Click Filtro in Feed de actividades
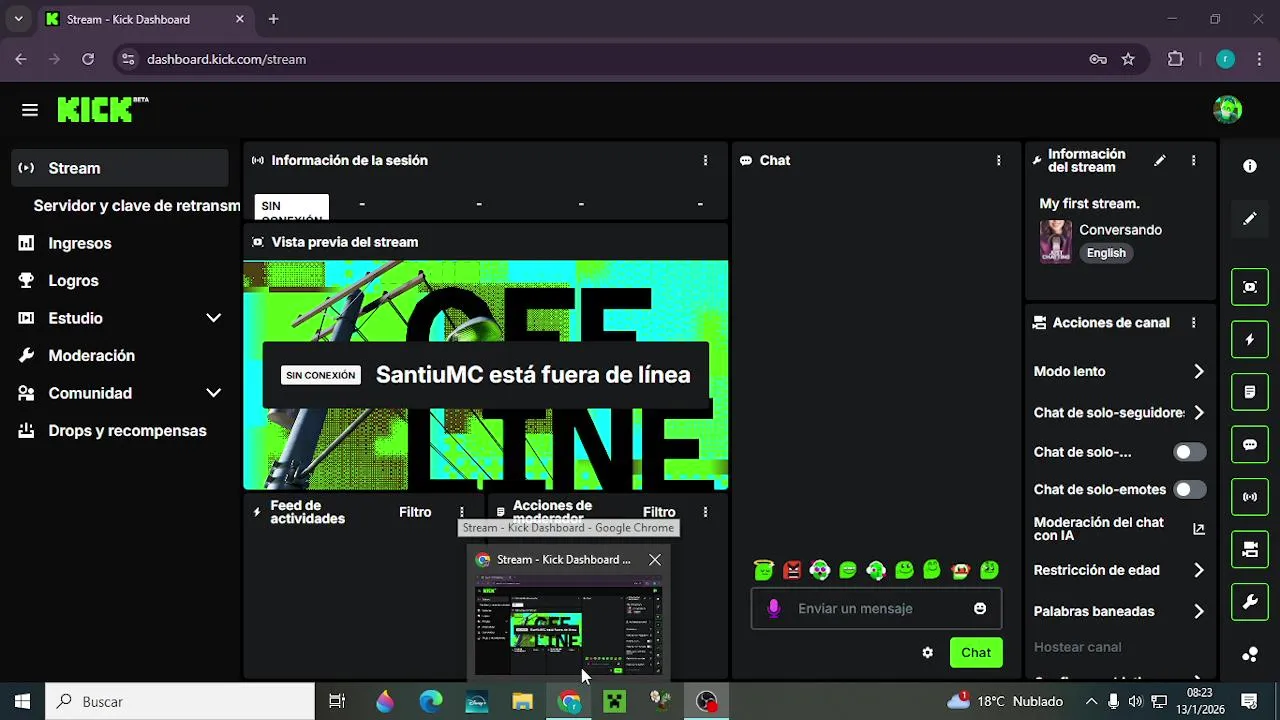This screenshot has height=720, width=1280. [x=415, y=512]
